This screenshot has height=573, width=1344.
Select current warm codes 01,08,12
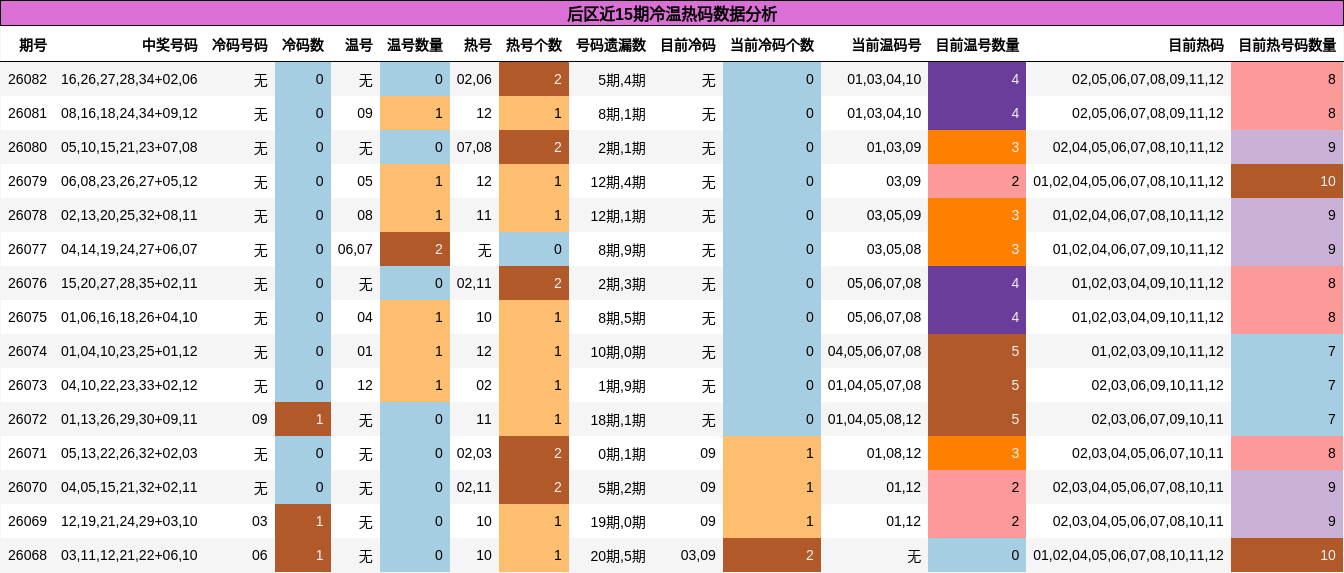[x=894, y=453]
